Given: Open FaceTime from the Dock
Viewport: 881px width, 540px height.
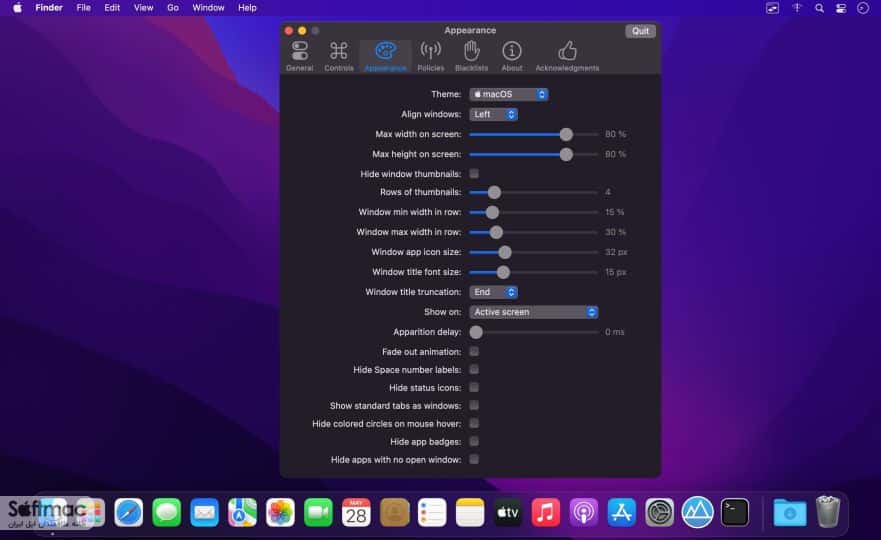Looking at the screenshot, I should 318,512.
